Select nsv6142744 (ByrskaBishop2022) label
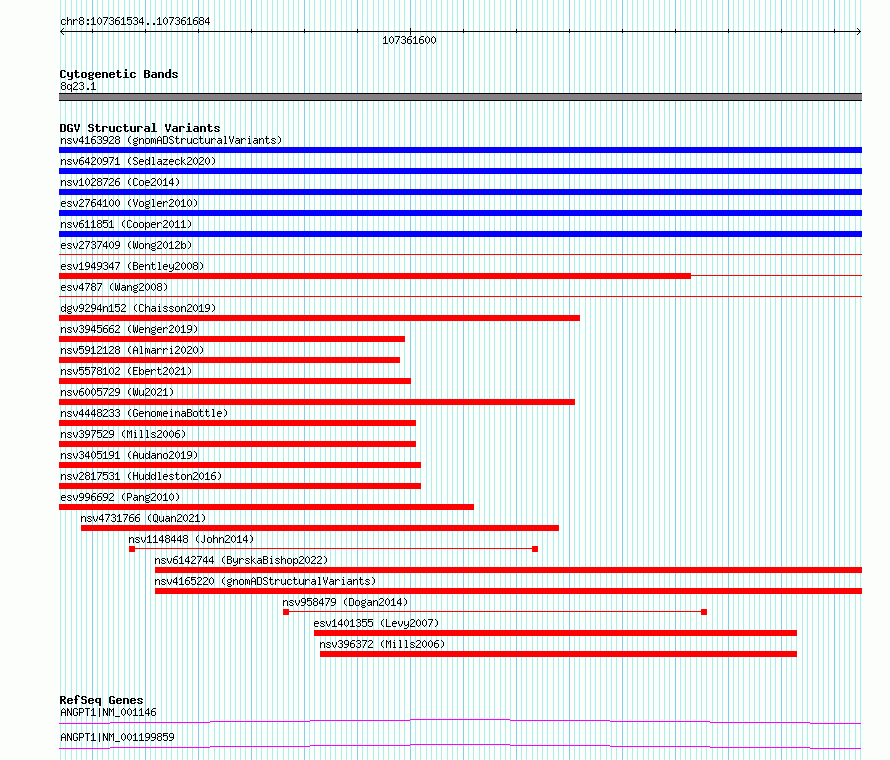Viewport: 890px width, 760px height. tap(241, 560)
